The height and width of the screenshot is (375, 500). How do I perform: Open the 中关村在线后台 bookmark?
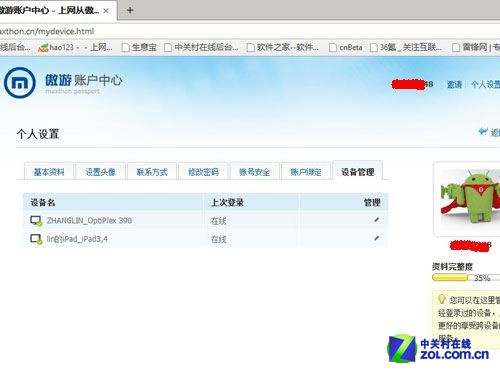[x=201, y=48]
